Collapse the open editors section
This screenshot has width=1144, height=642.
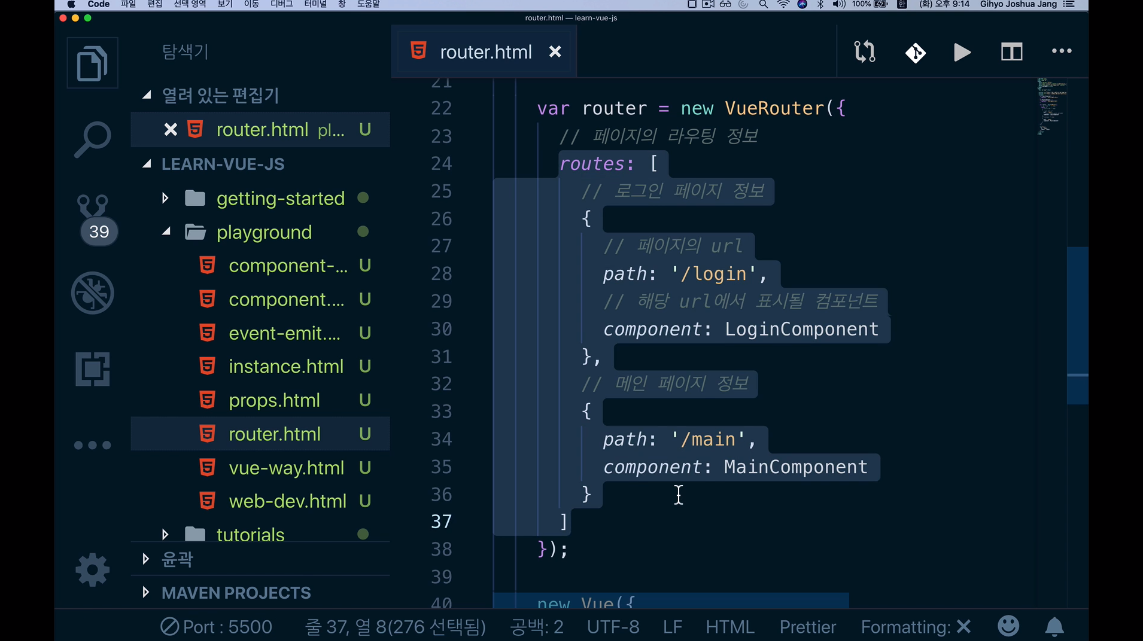pos(220,96)
